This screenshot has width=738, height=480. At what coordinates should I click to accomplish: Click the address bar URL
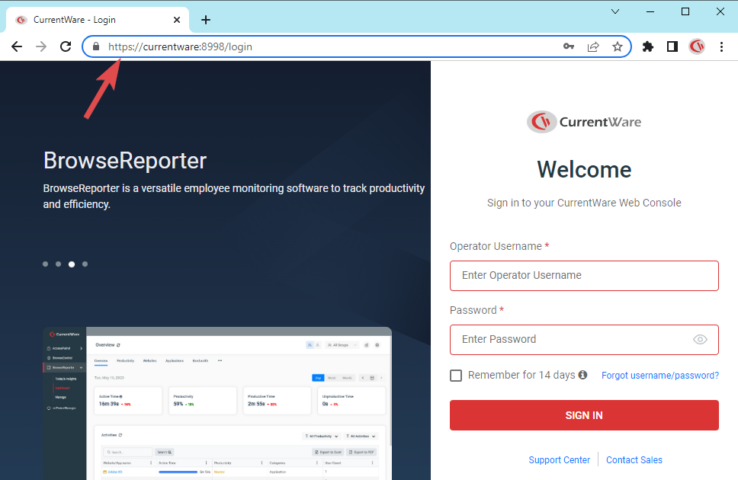[x=180, y=47]
